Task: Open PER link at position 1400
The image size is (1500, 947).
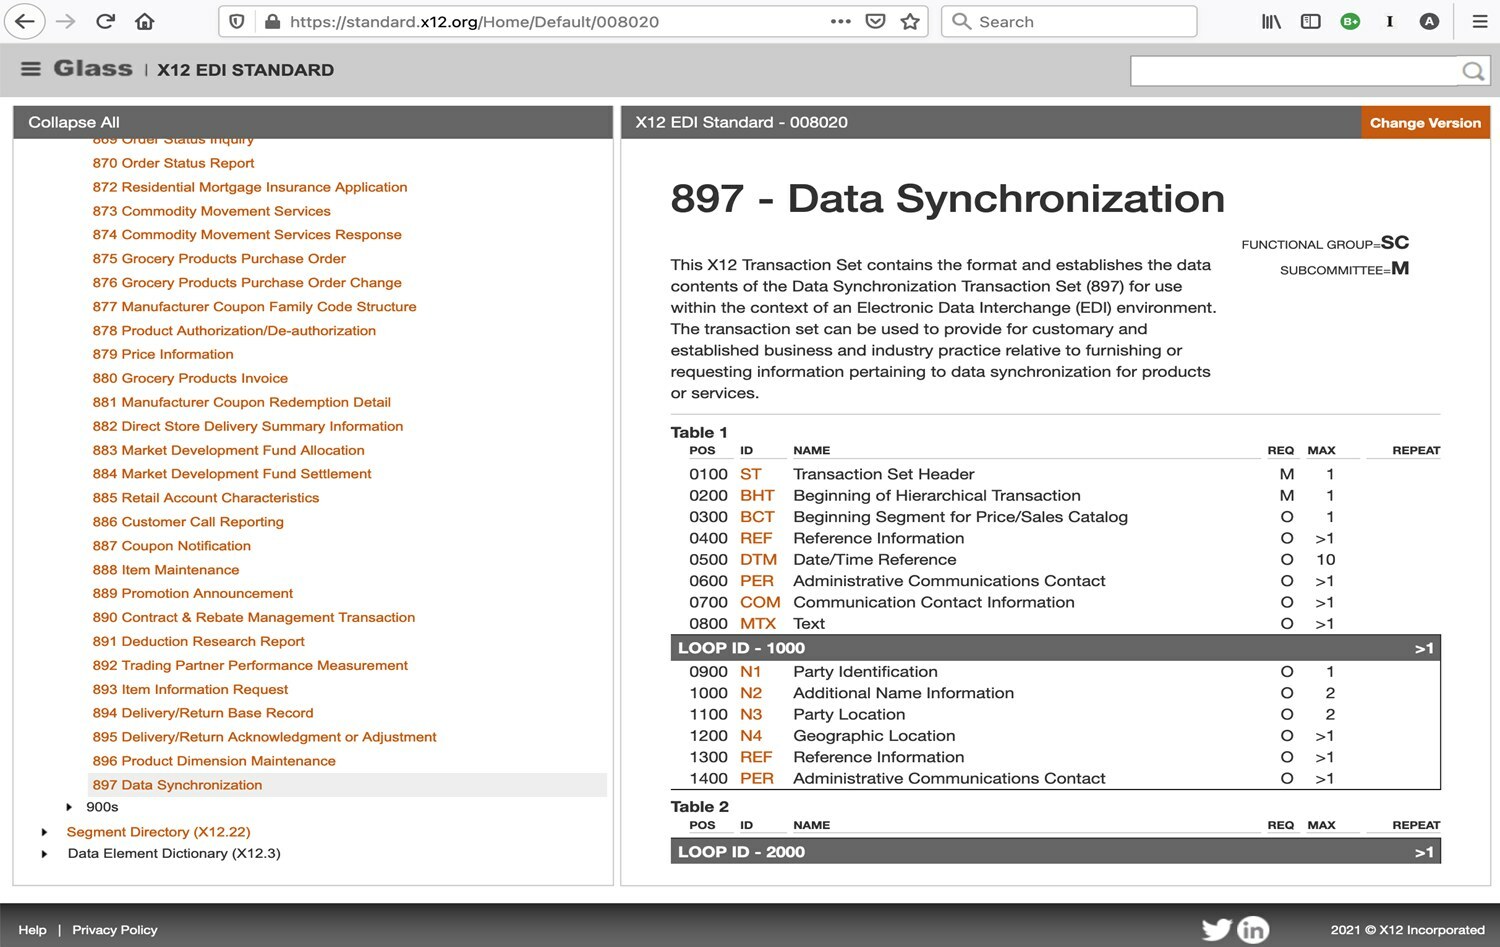Action: (757, 778)
